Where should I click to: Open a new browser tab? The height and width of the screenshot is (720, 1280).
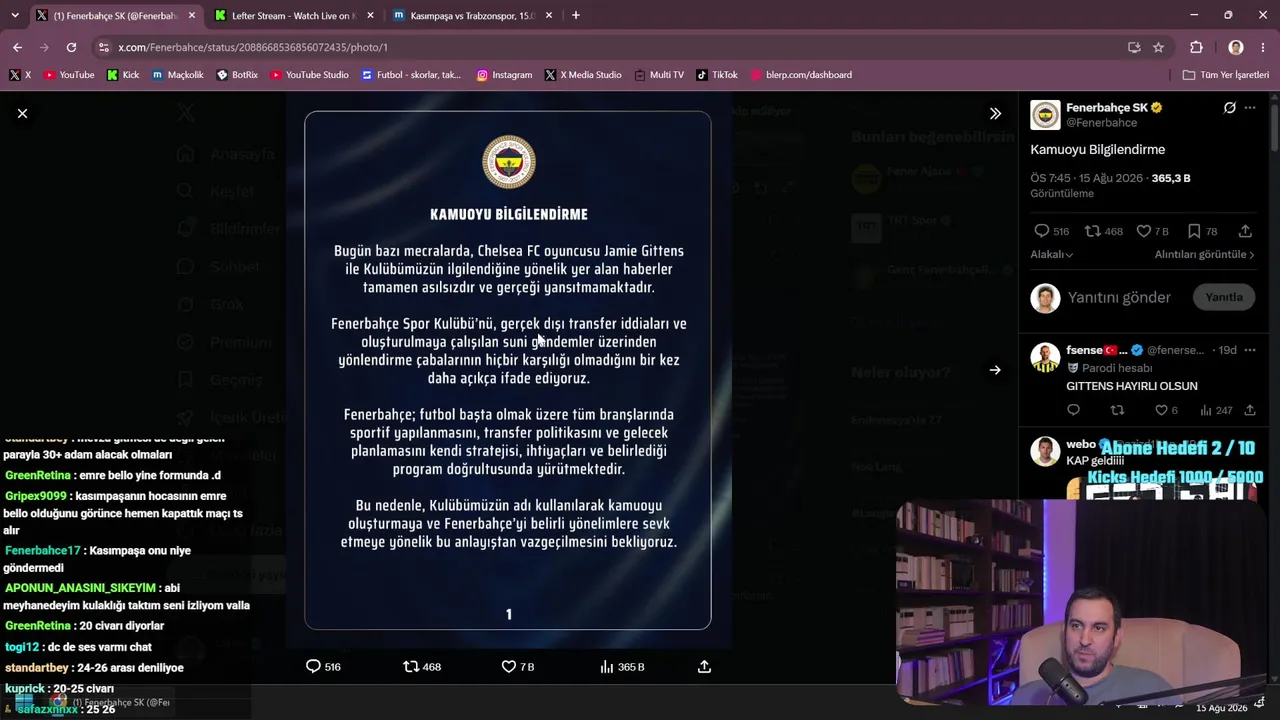[x=576, y=16]
